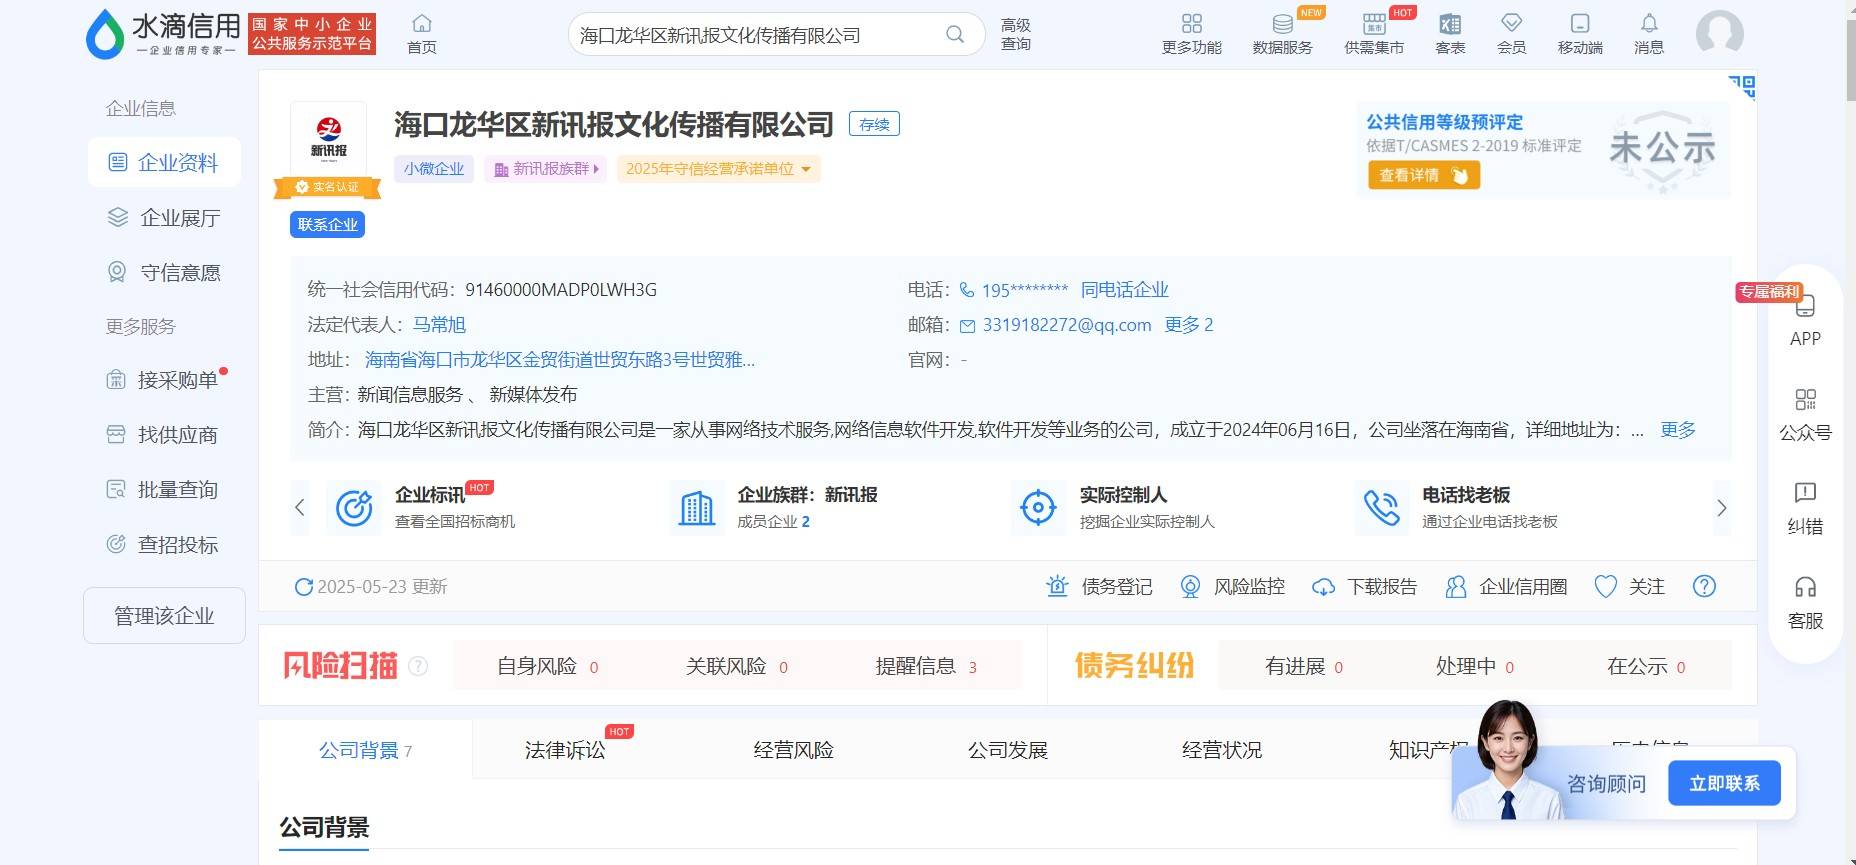Open 同电话企业 link

click(1124, 290)
